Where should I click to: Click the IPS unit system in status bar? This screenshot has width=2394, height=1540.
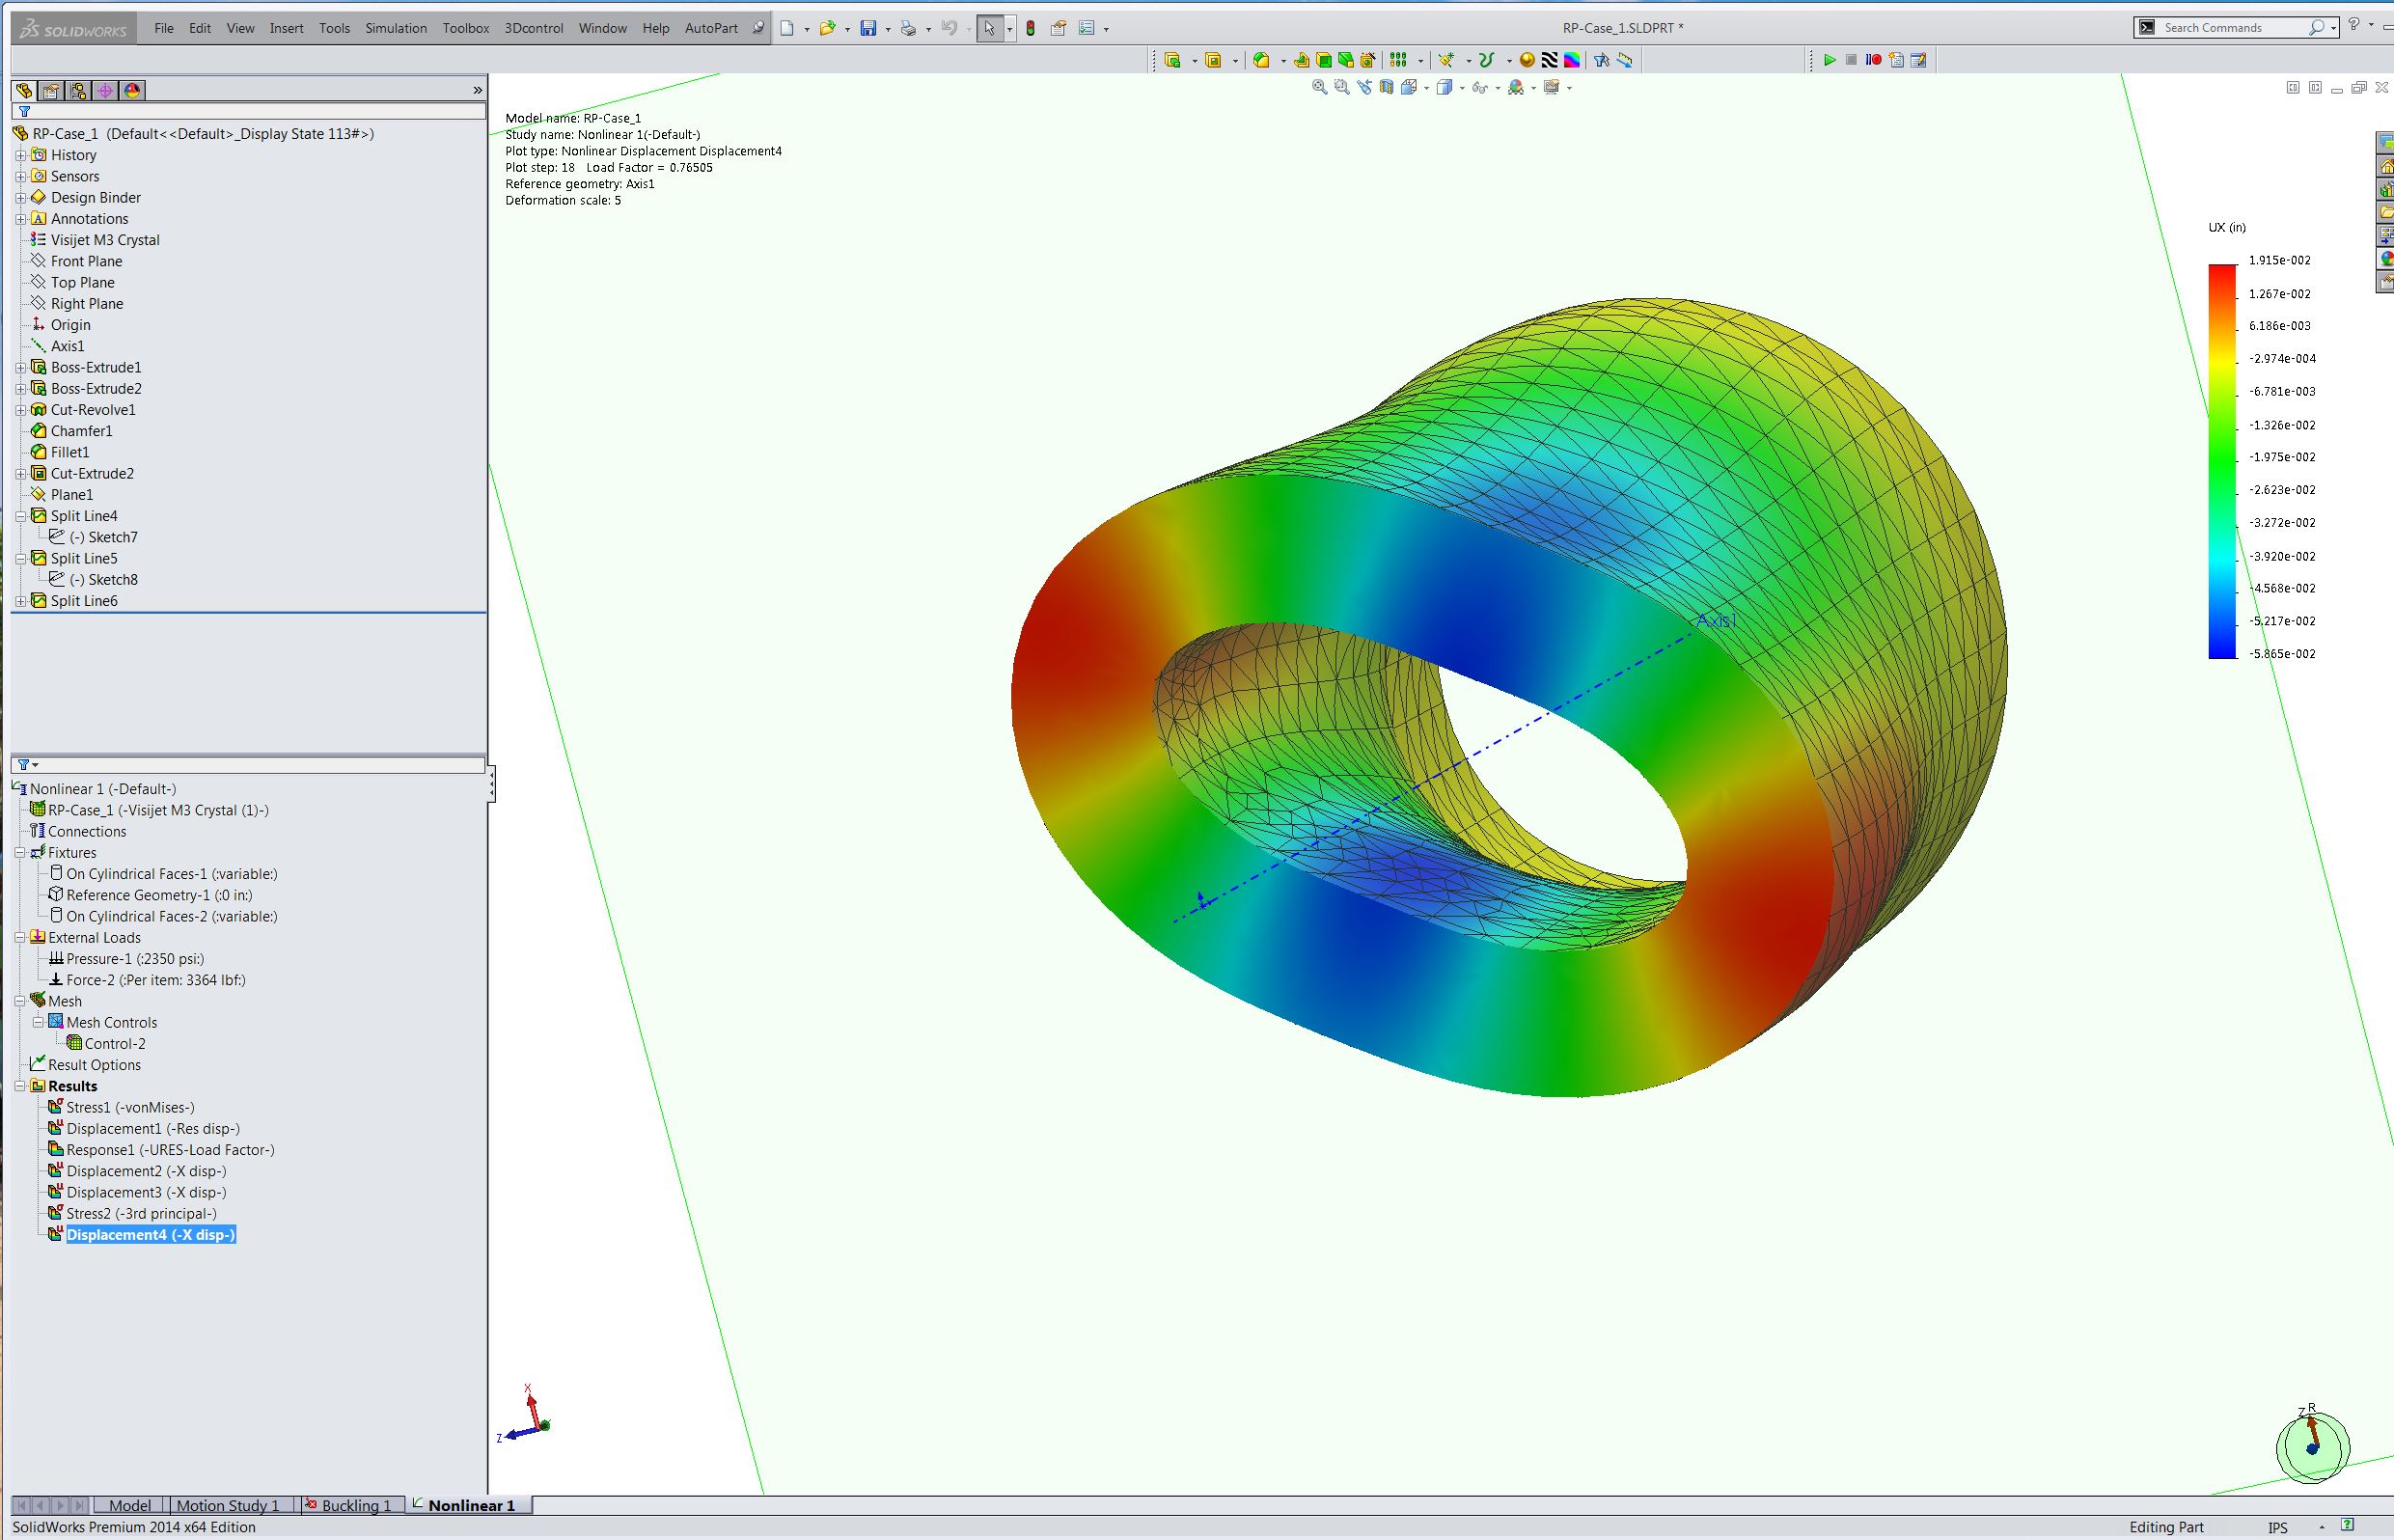pyautogui.click(x=2278, y=1527)
